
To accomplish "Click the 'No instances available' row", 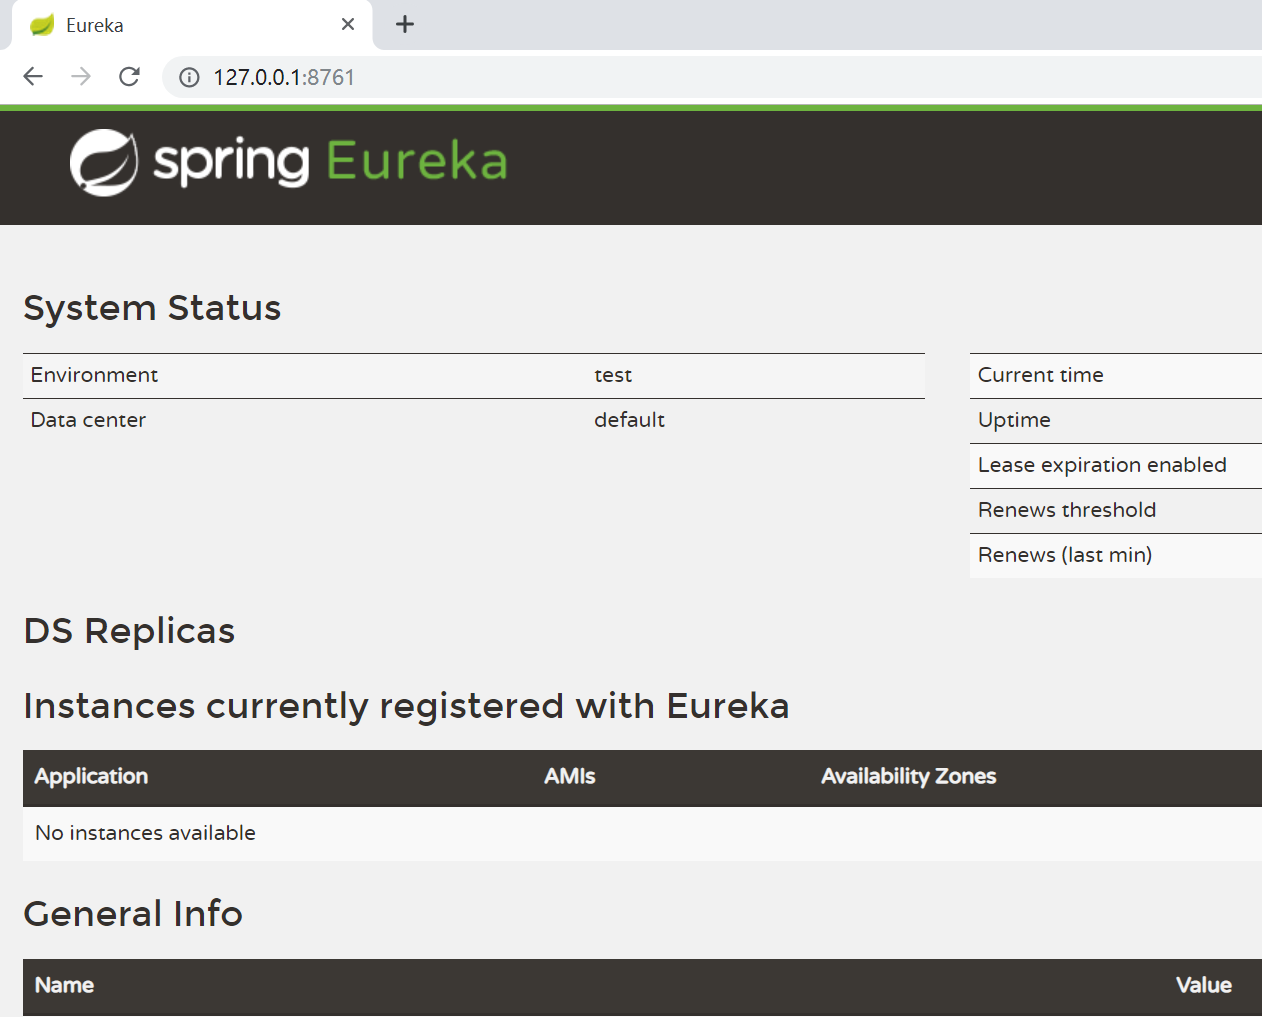I will coord(642,833).
